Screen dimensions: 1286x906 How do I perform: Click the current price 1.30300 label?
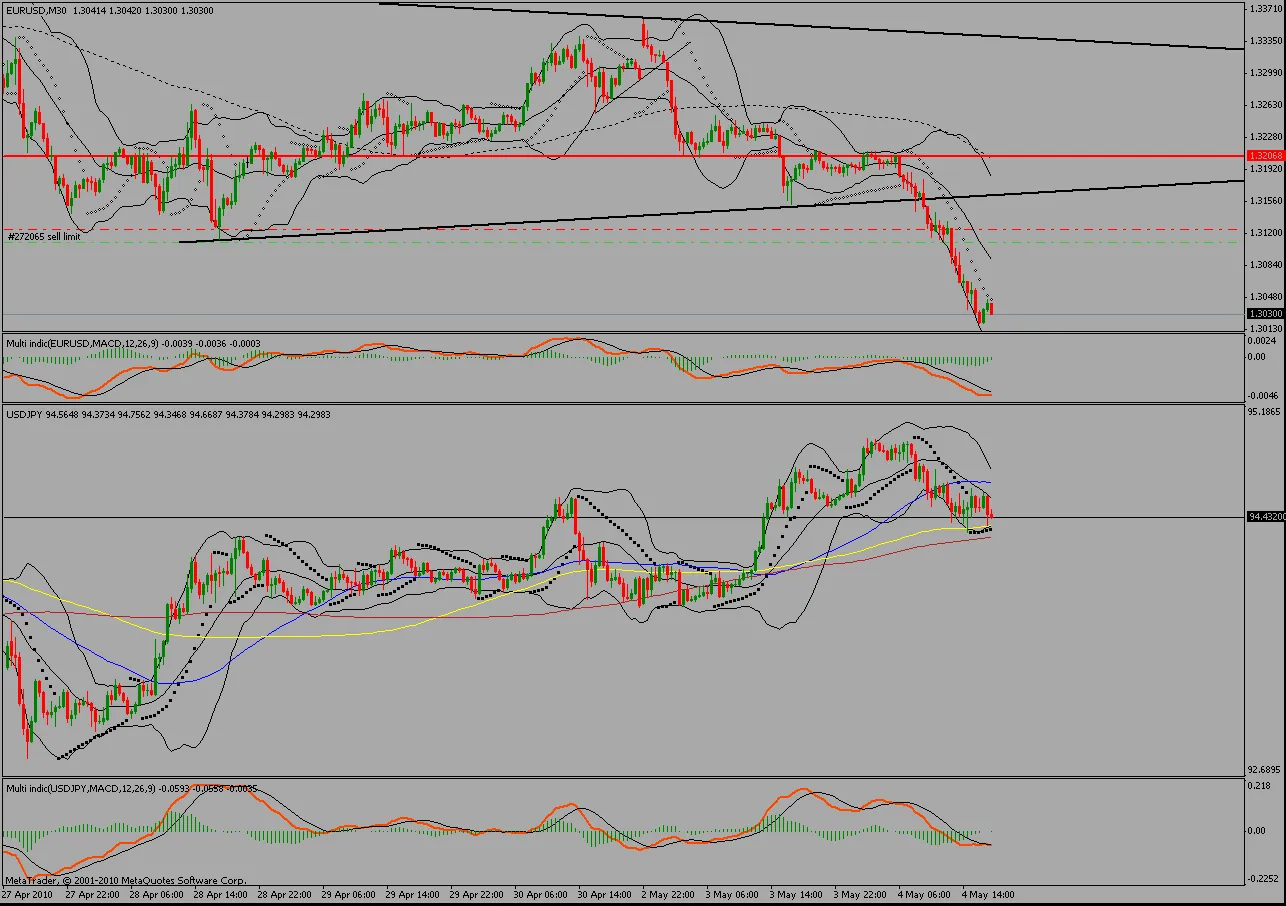coord(1263,314)
